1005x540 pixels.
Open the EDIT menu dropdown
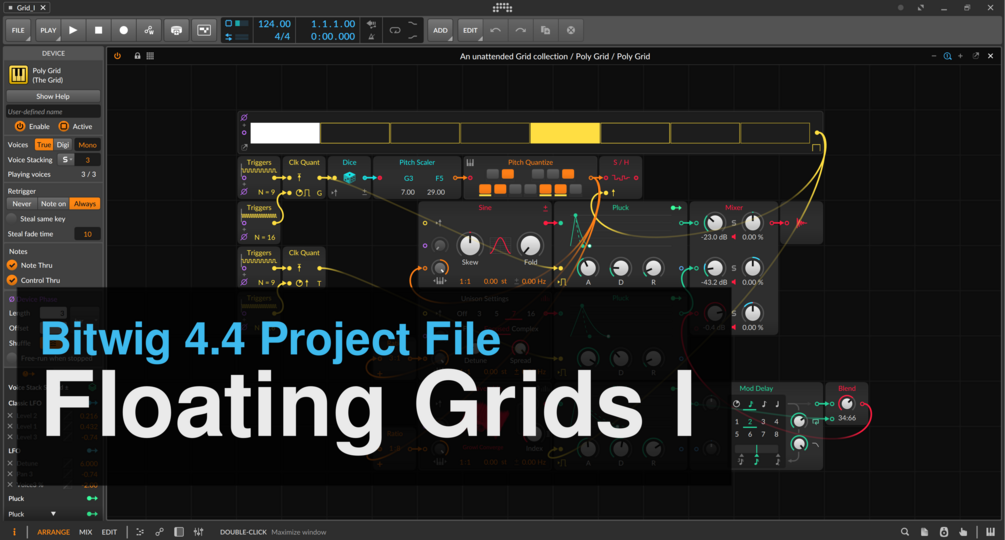[x=470, y=30]
